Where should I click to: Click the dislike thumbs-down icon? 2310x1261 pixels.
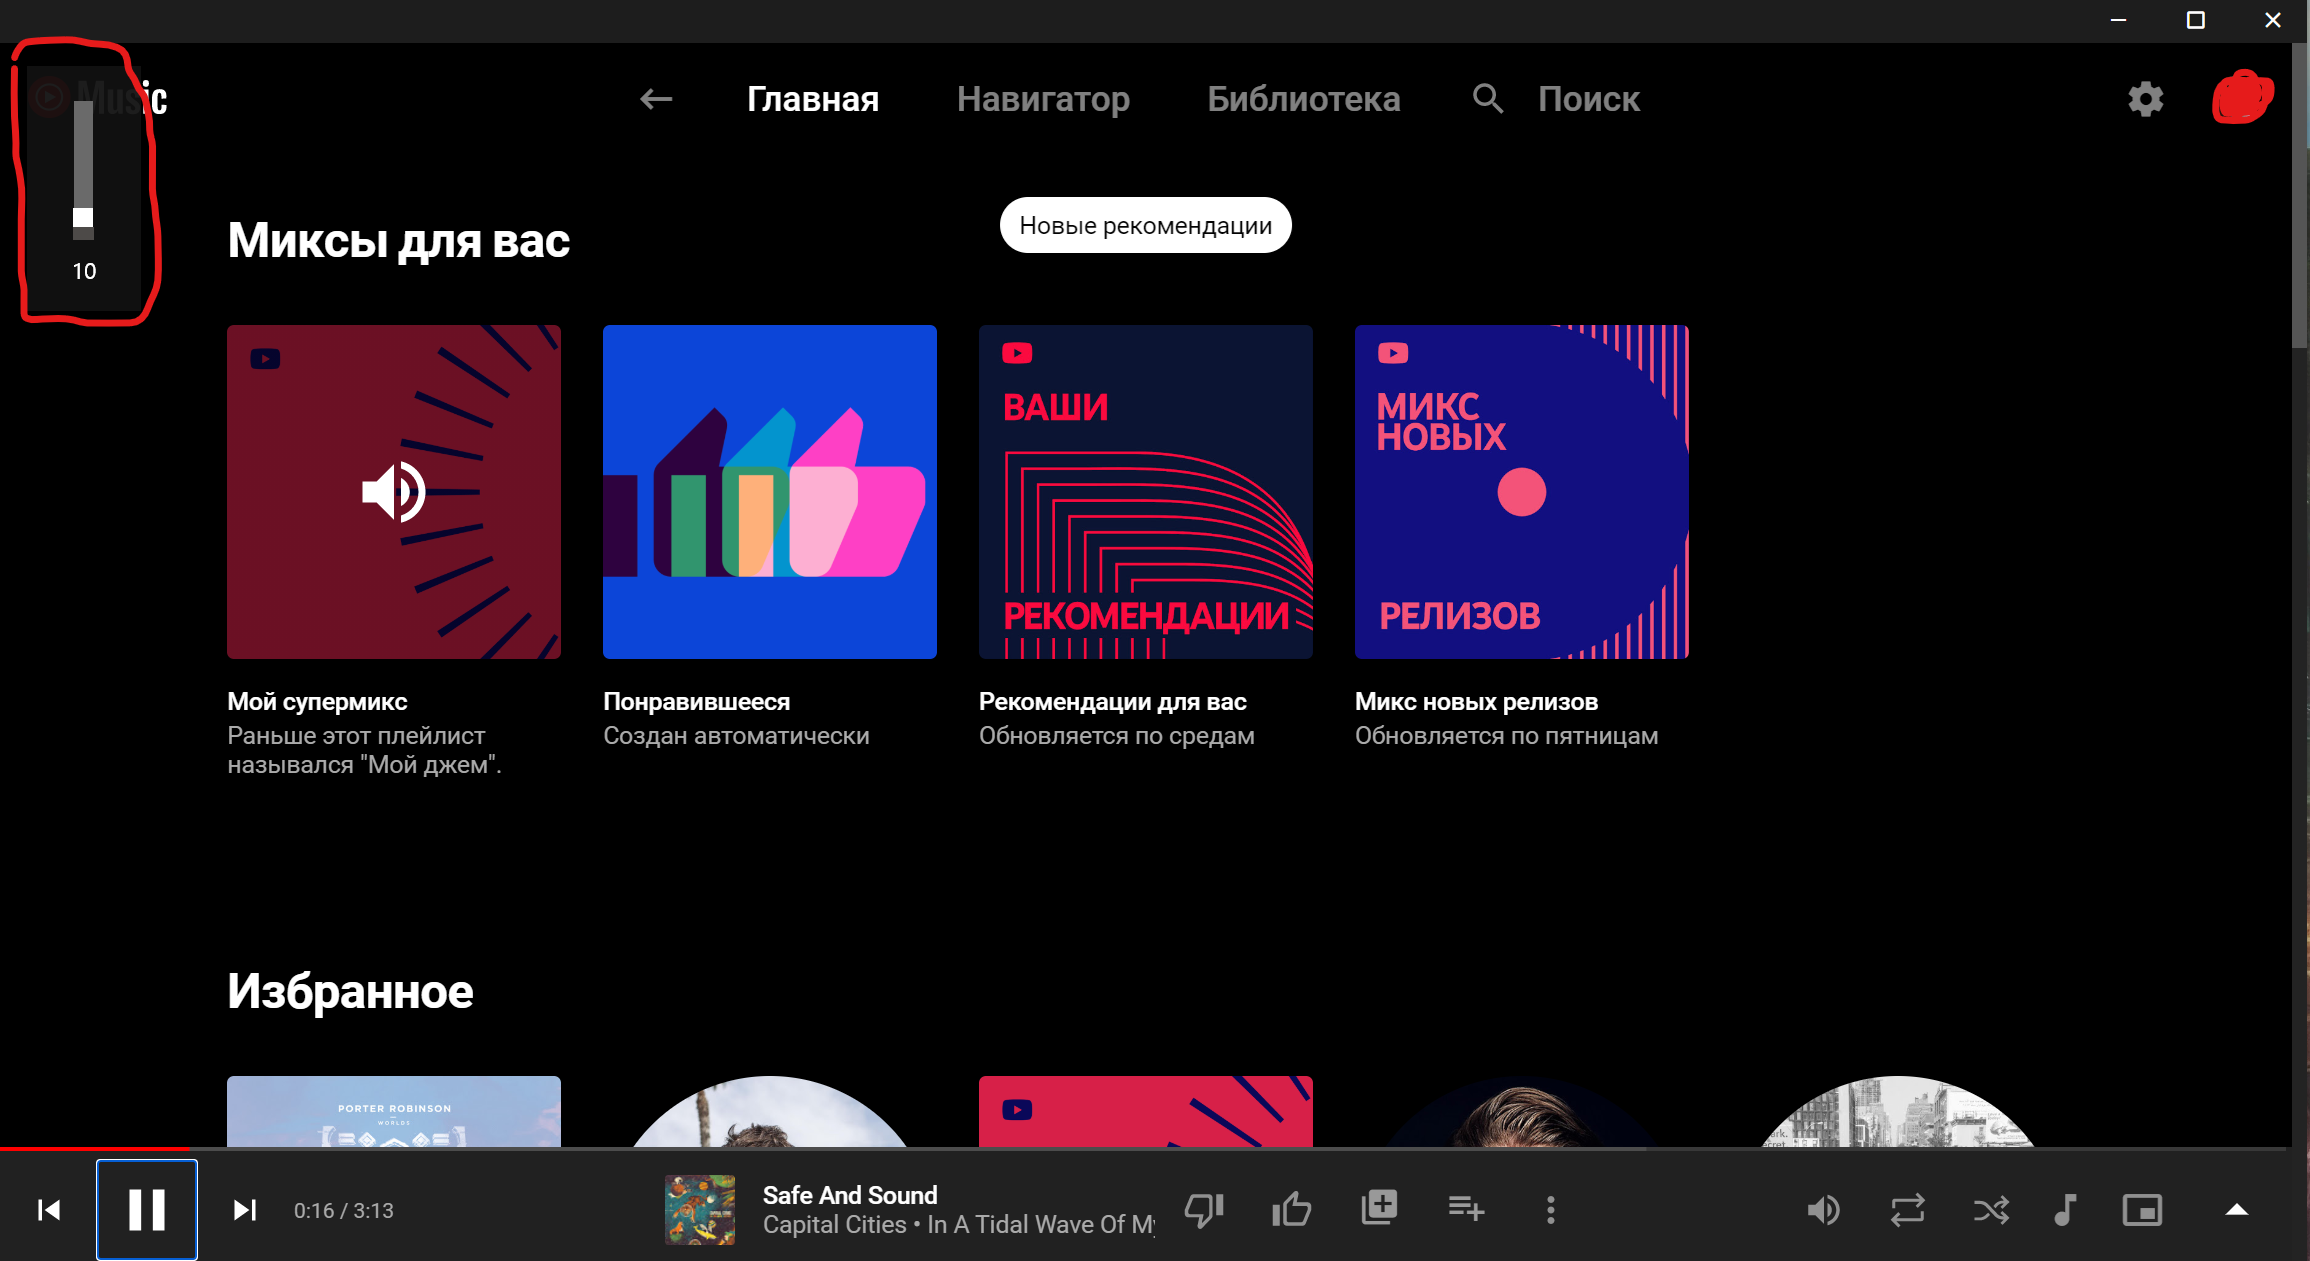1204,1210
